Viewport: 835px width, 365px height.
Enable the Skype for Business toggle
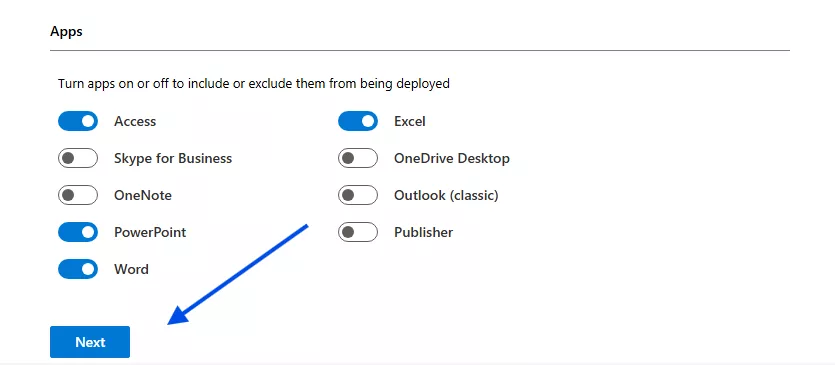(78, 158)
